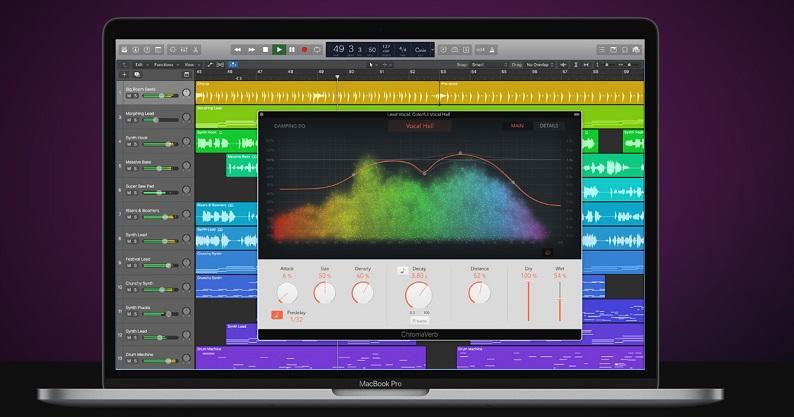This screenshot has height=417, width=794.
Task: Open the Edit menu in Tracks area
Action: click(x=139, y=65)
